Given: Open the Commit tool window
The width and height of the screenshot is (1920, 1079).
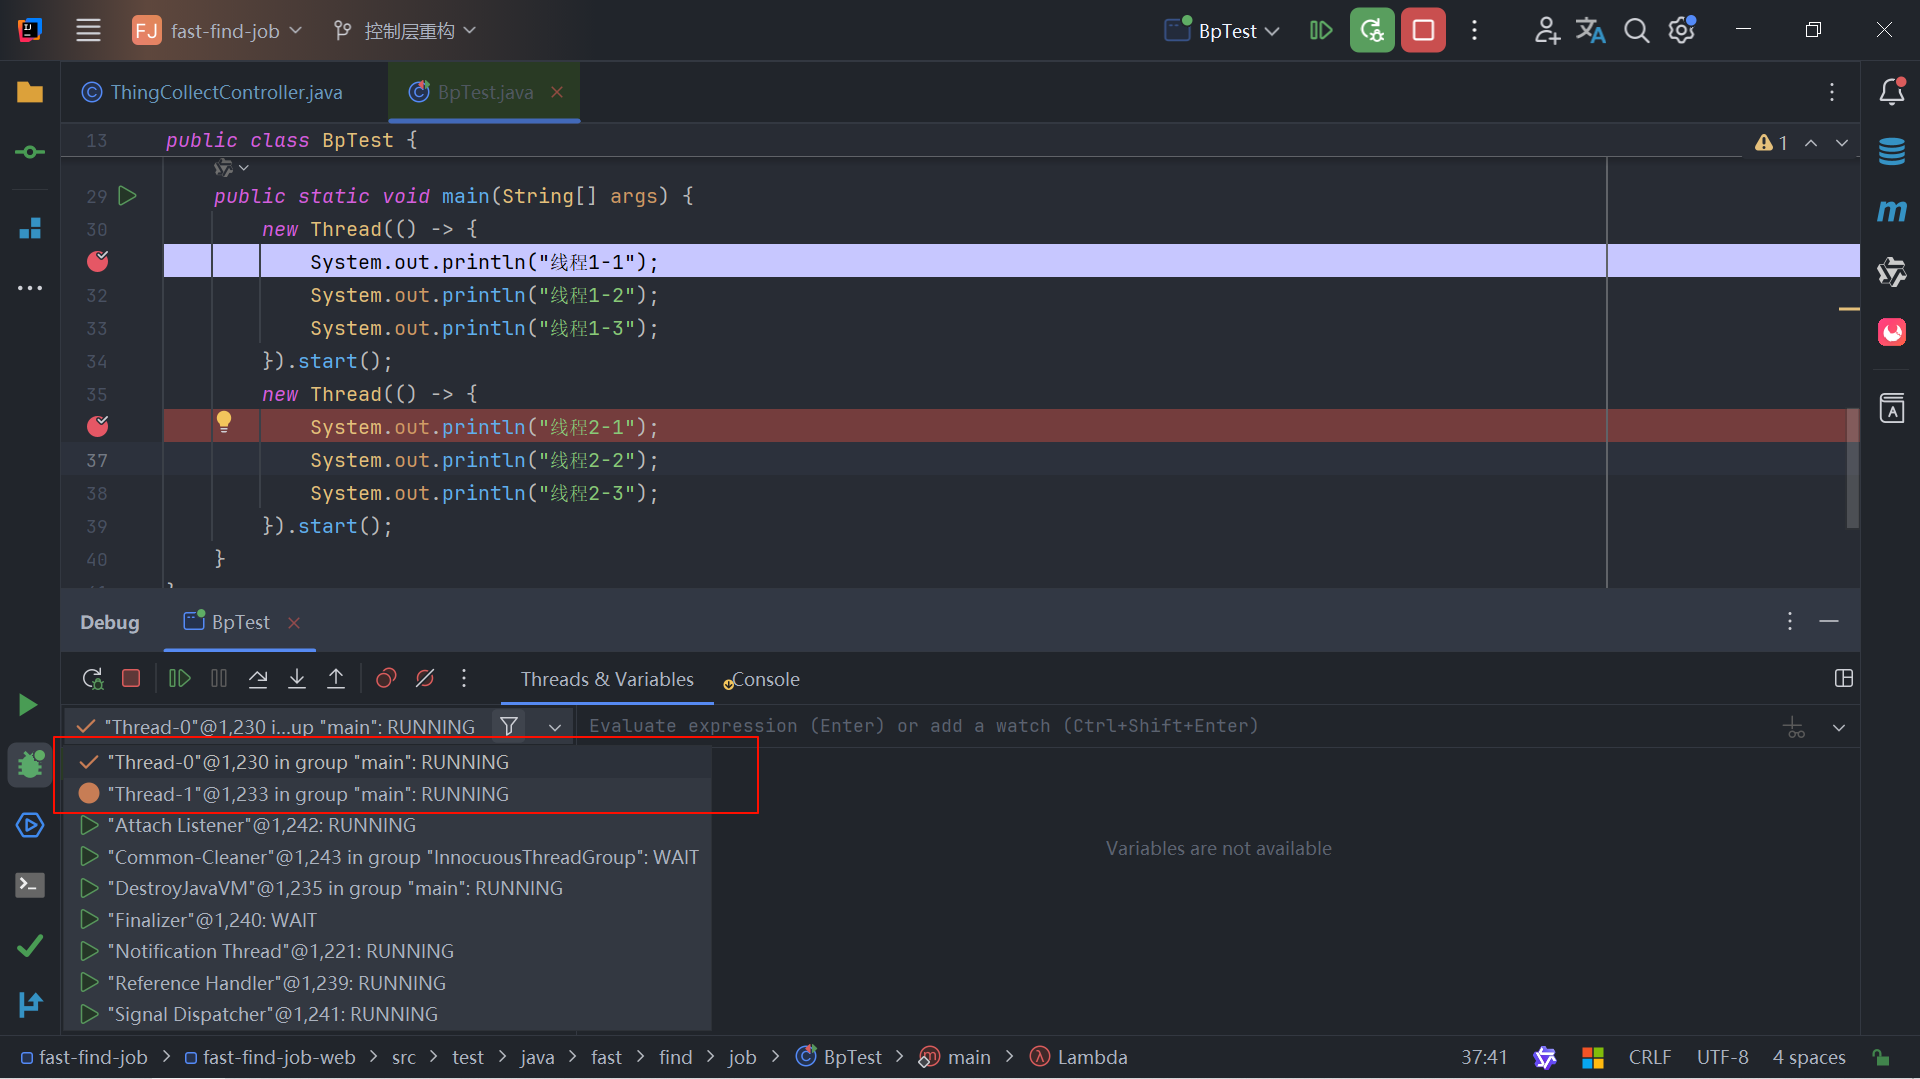Looking at the screenshot, I should pos(30,152).
